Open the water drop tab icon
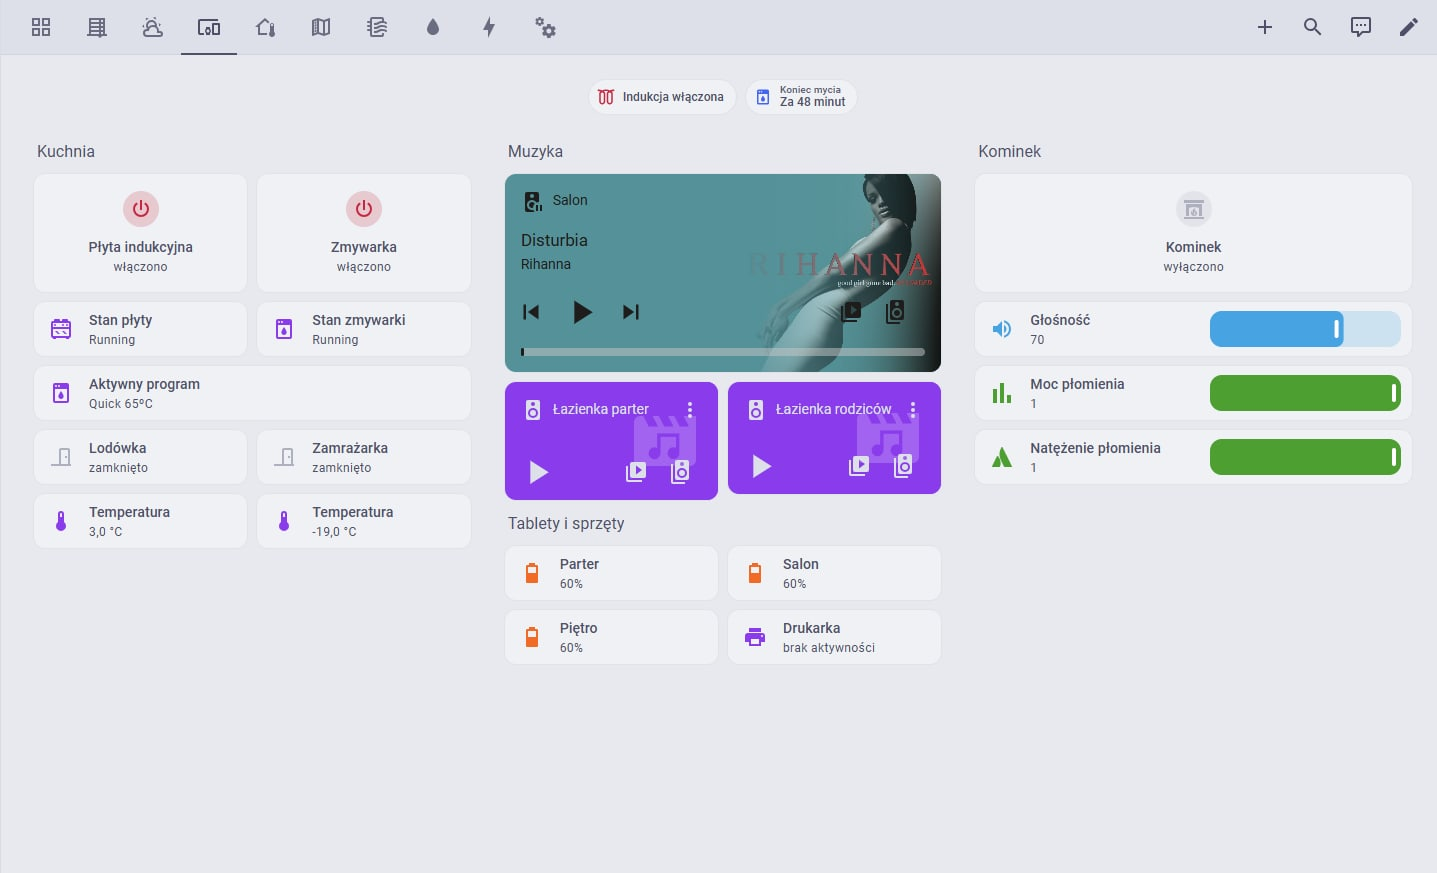1437x873 pixels. [x=433, y=27]
